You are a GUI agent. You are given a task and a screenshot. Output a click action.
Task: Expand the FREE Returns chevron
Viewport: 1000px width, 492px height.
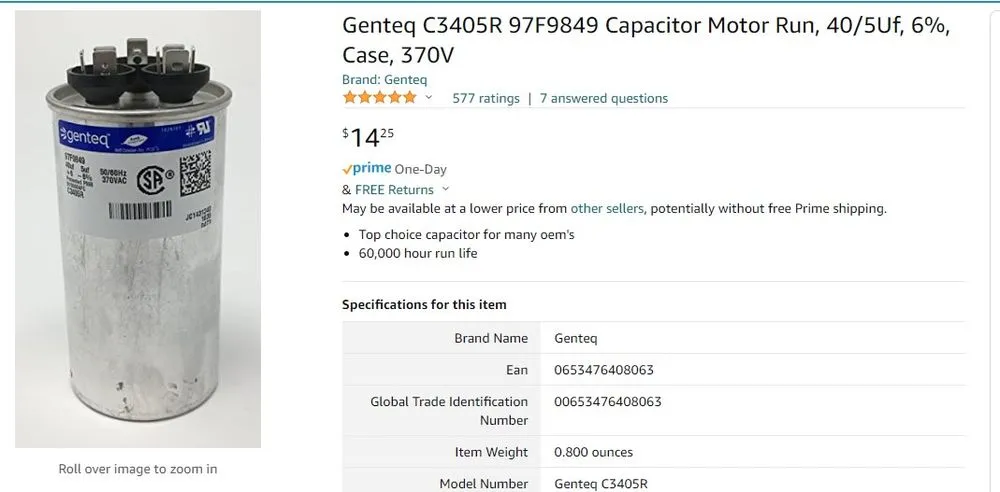[x=446, y=189]
